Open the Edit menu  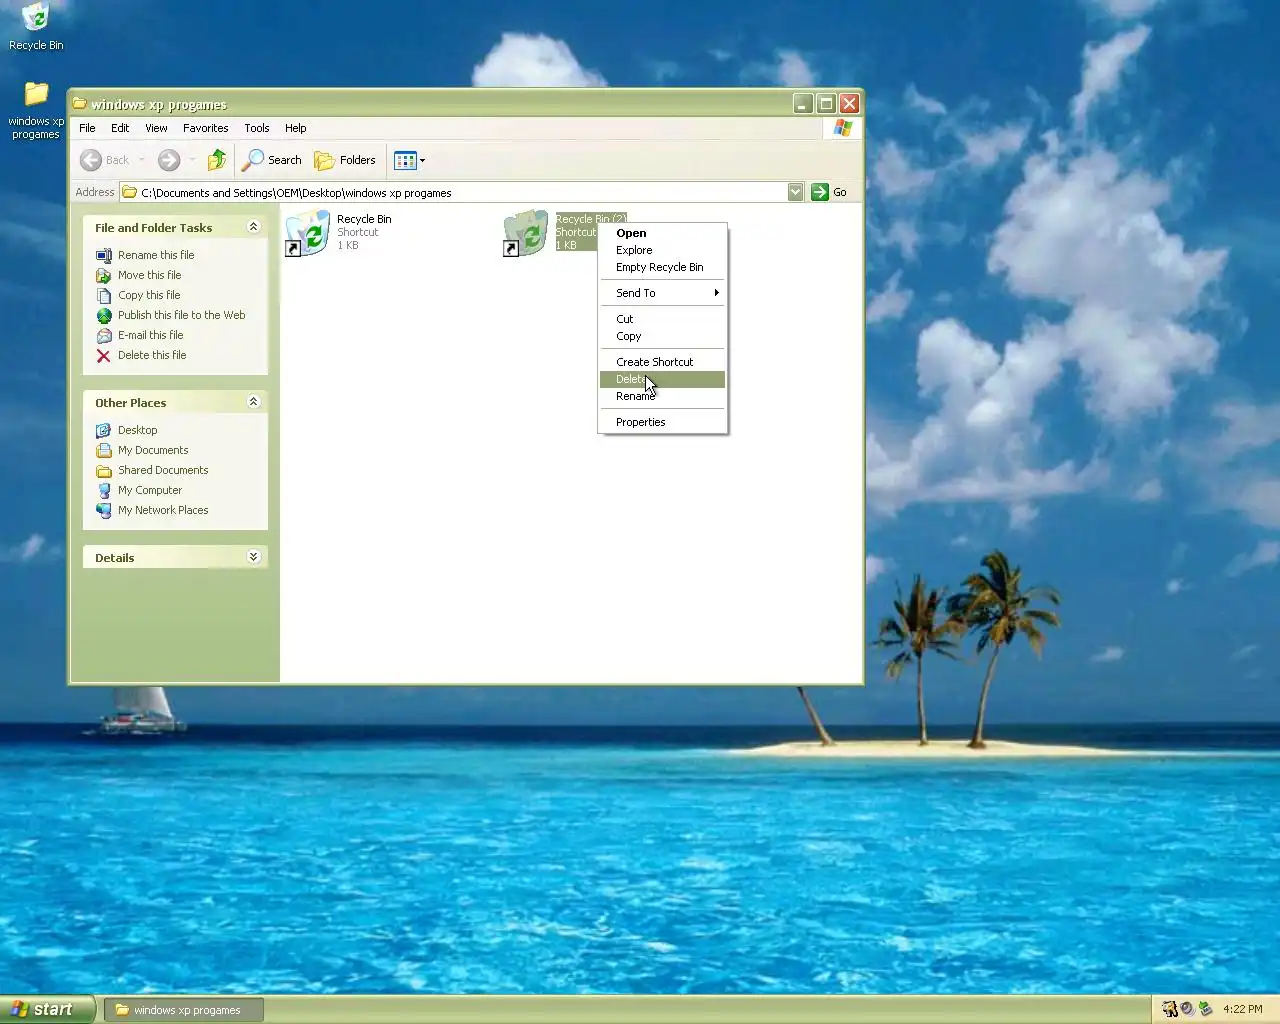click(x=120, y=128)
